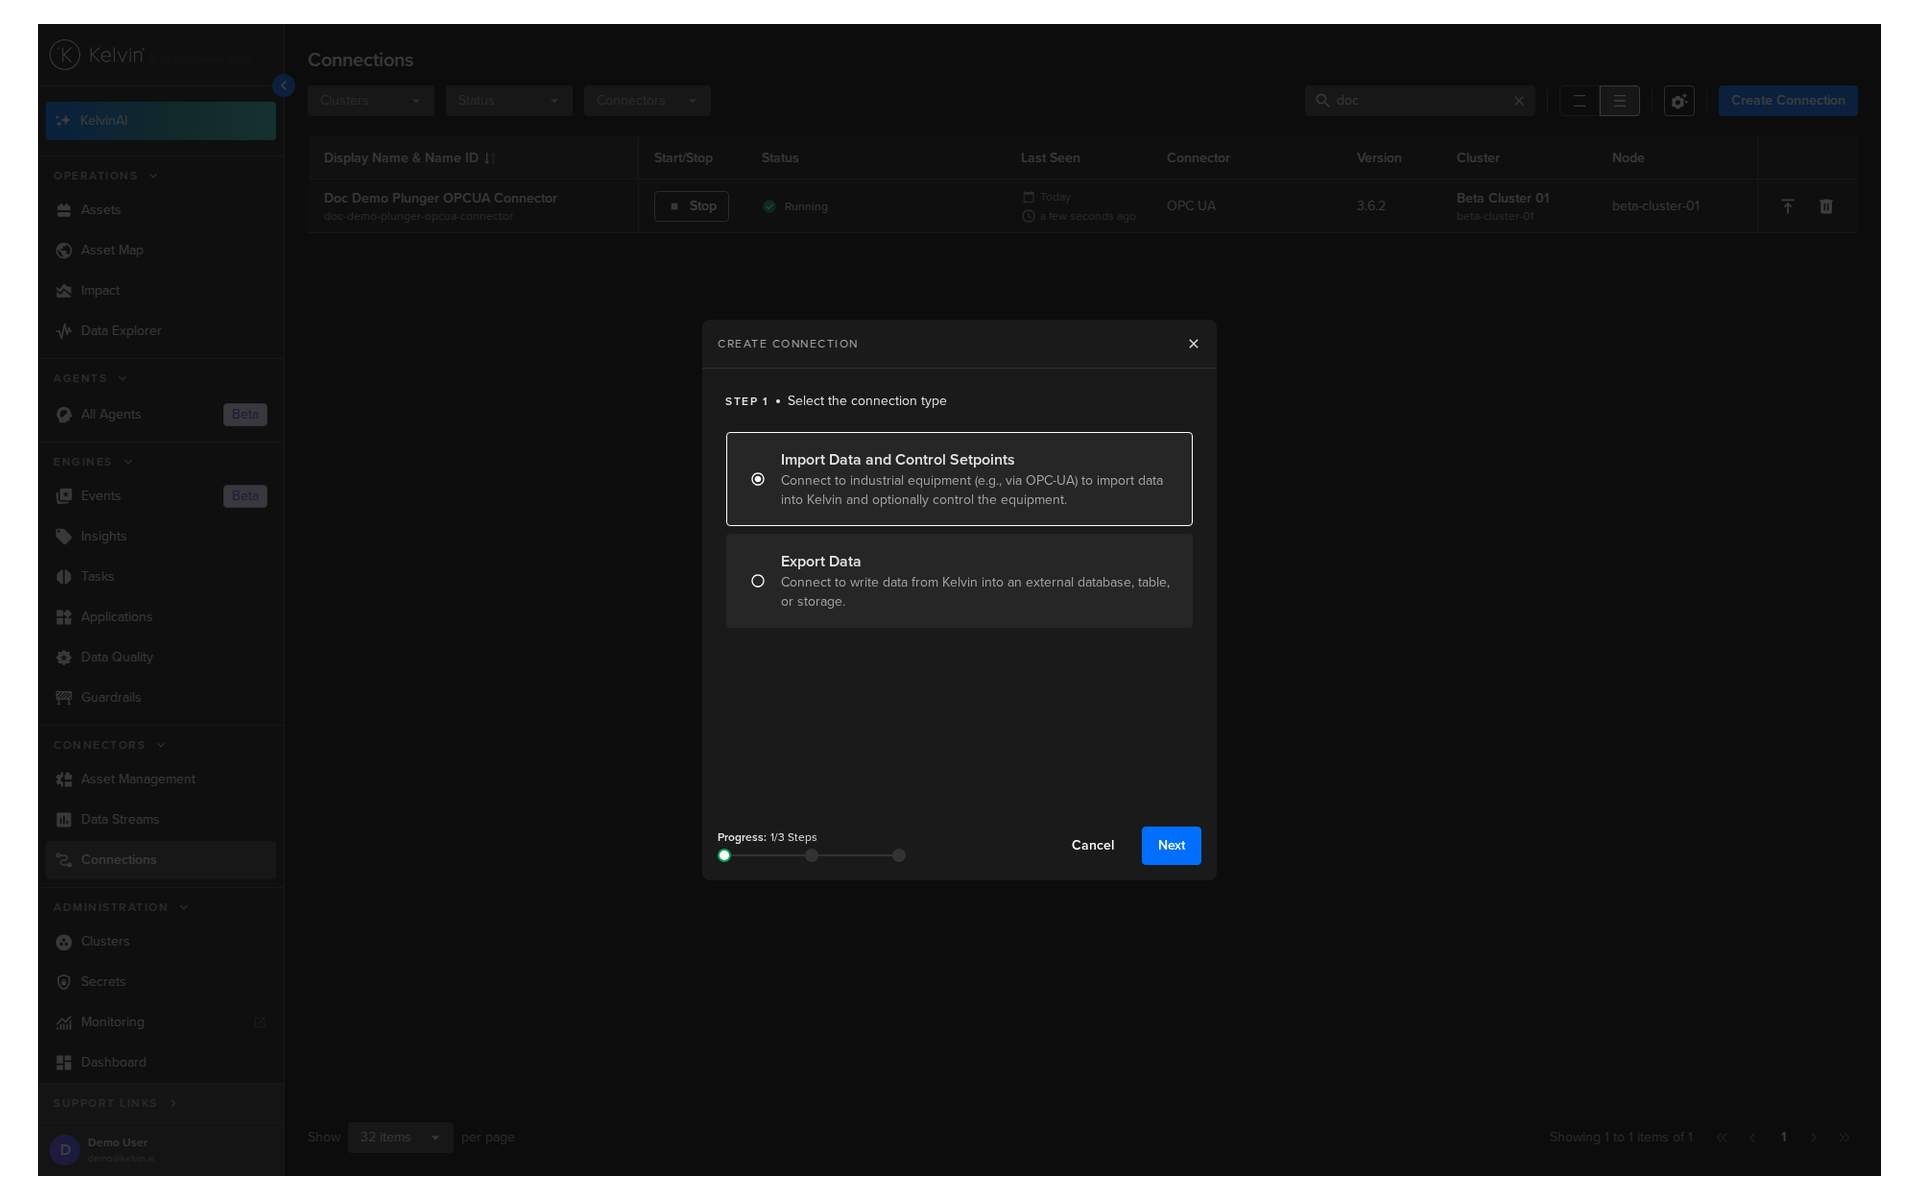Collapse the sidebar with the arrow button
This screenshot has width=1920, height=1200.
[x=284, y=86]
